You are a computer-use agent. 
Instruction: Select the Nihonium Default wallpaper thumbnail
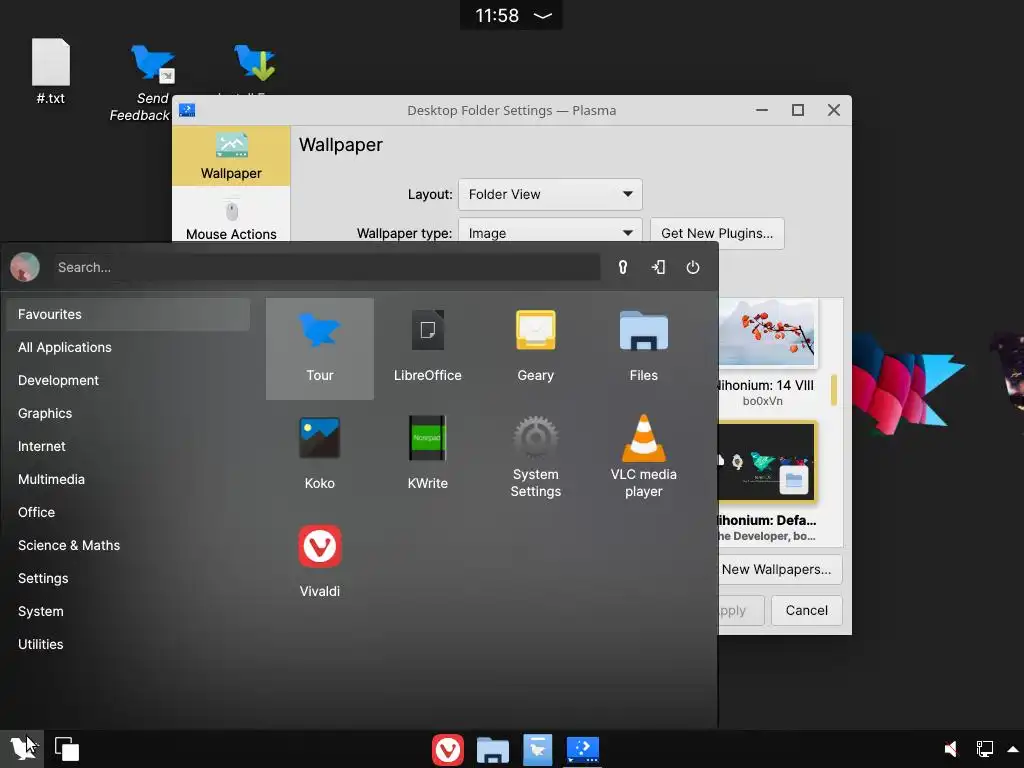coord(767,462)
